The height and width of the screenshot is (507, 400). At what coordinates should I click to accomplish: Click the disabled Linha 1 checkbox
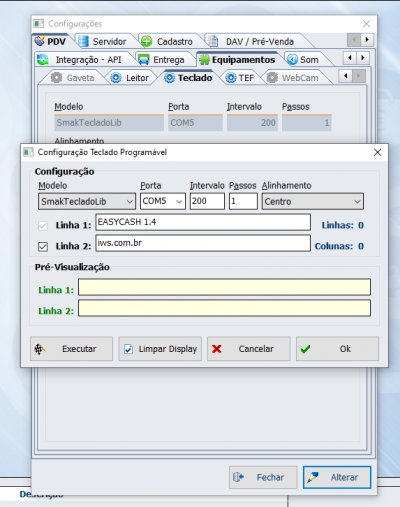pos(43,226)
